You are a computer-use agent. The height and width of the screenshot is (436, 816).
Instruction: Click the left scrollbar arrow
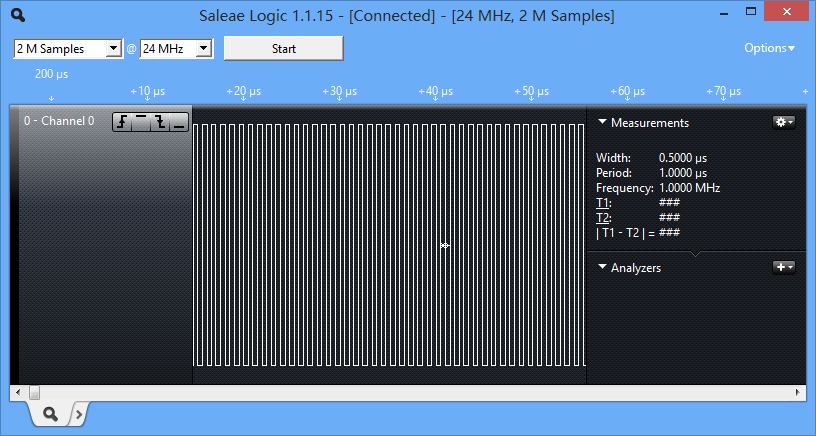coord(18,392)
